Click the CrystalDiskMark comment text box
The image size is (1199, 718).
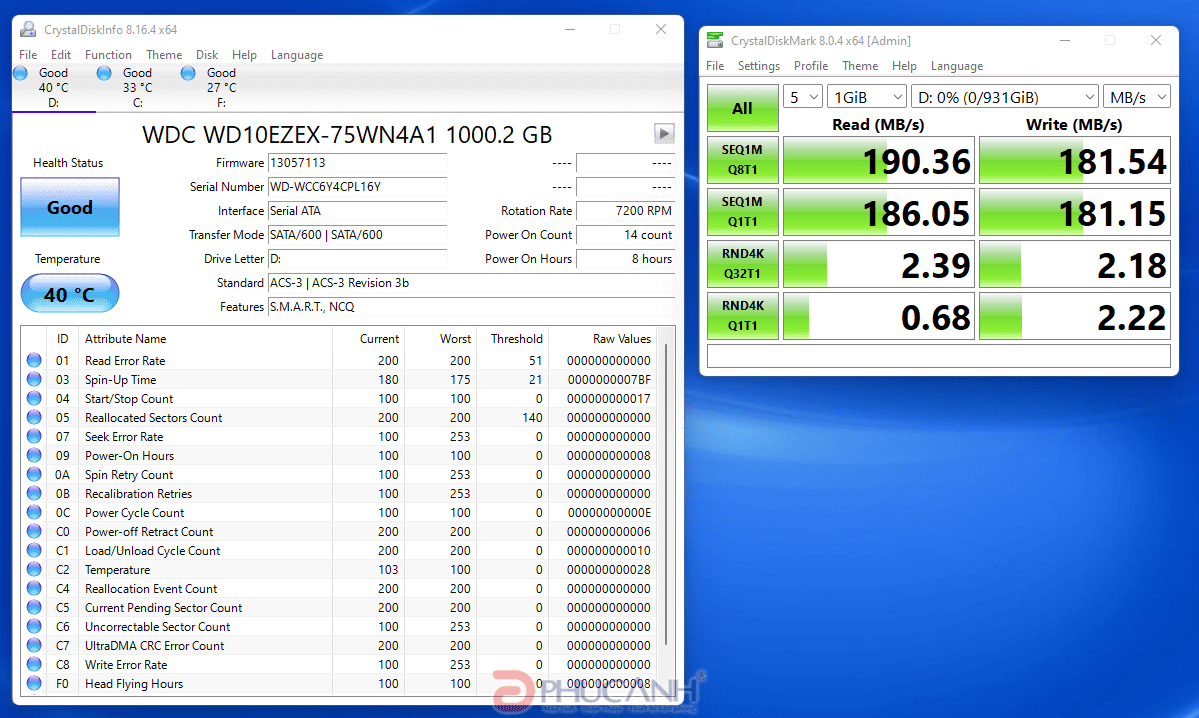pyautogui.click(x=938, y=356)
